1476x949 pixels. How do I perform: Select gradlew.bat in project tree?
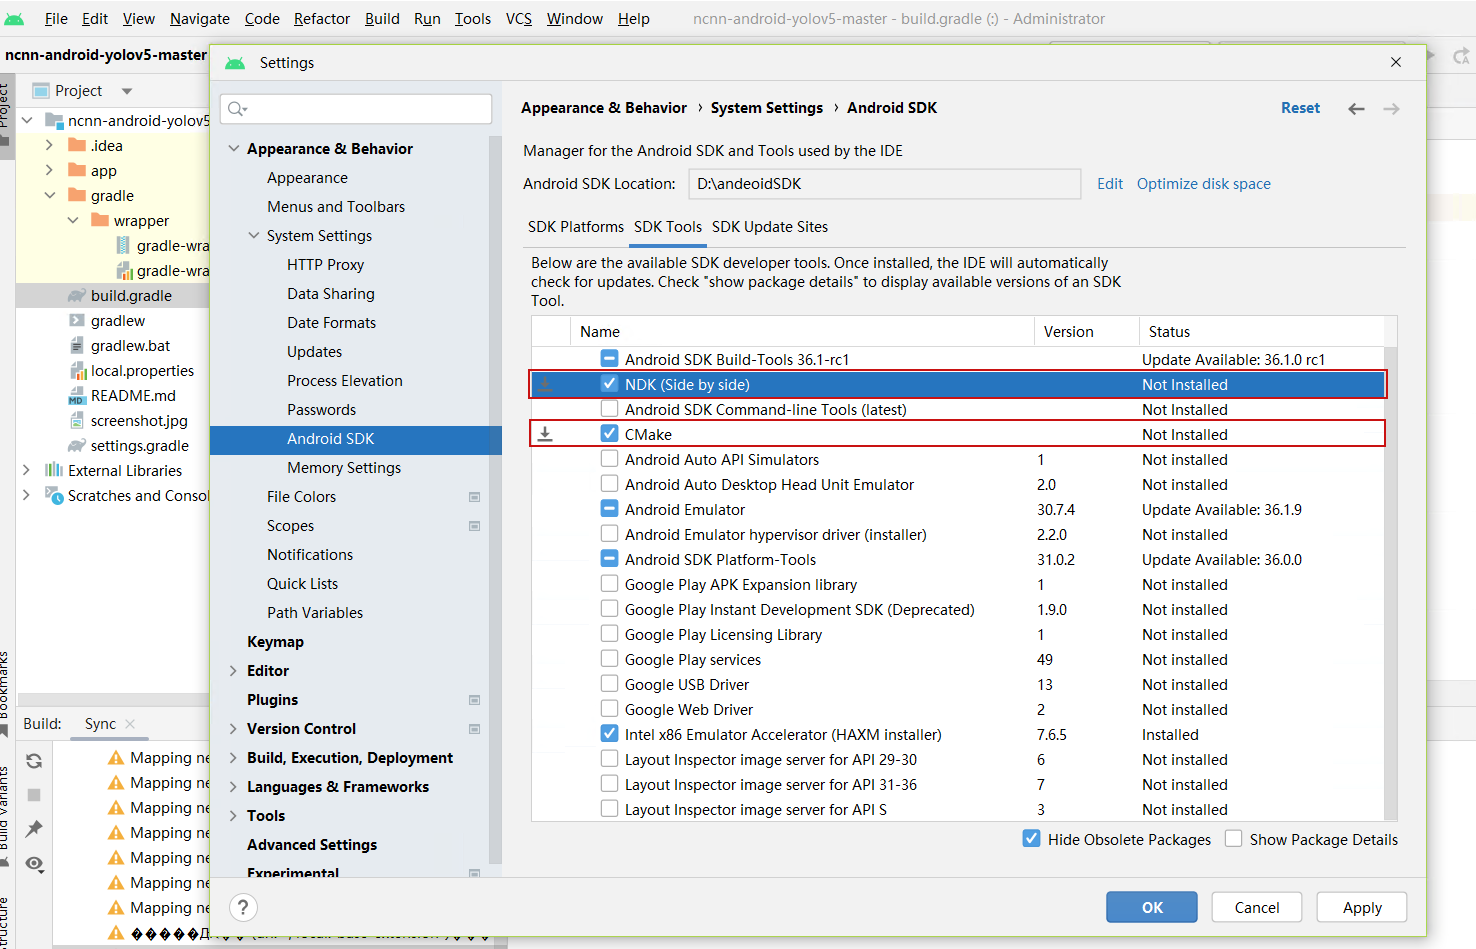119,346
